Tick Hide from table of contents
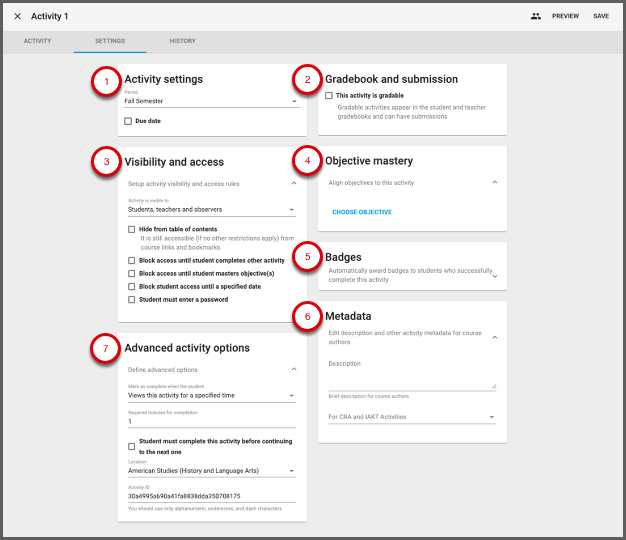The height and width of the screenshot is (540, 626). [x=132, y=229]
